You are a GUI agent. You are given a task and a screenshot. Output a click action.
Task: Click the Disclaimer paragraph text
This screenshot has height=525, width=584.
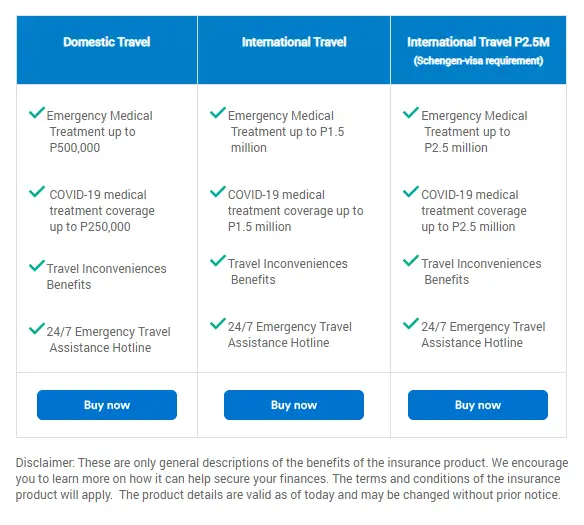coord(292,479)
